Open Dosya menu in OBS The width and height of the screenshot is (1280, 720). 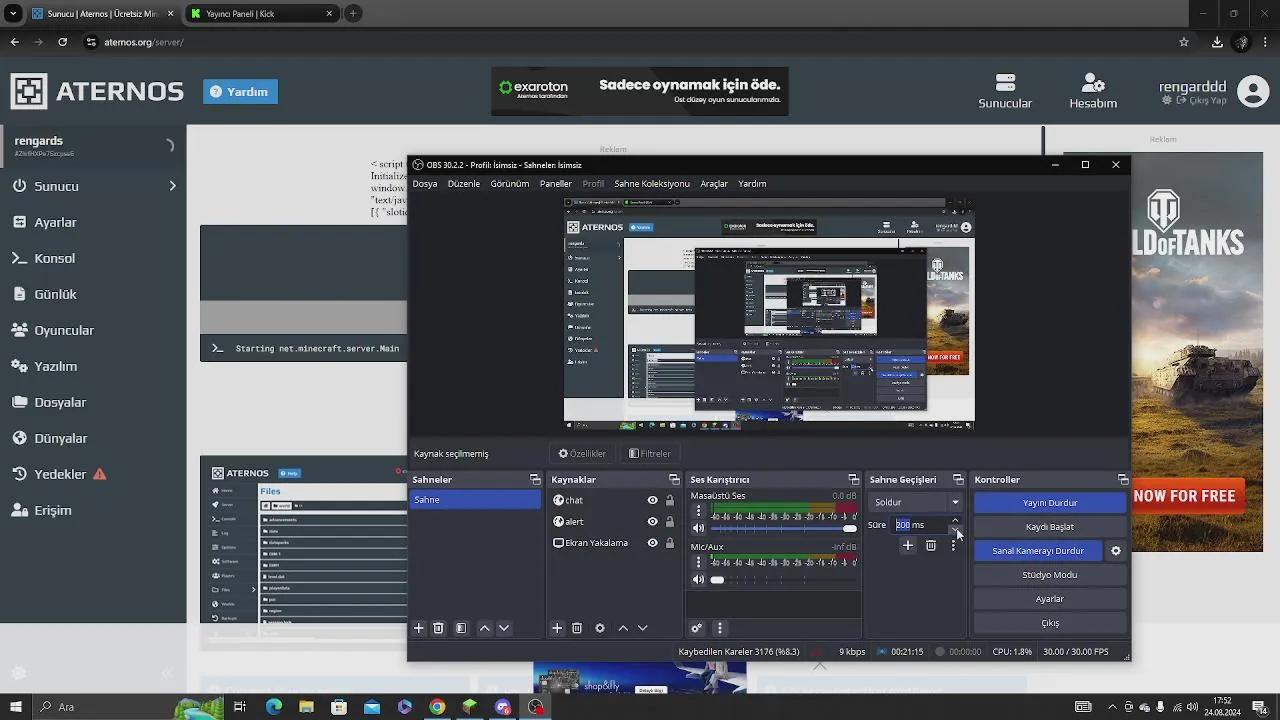[x=425, y=184]
